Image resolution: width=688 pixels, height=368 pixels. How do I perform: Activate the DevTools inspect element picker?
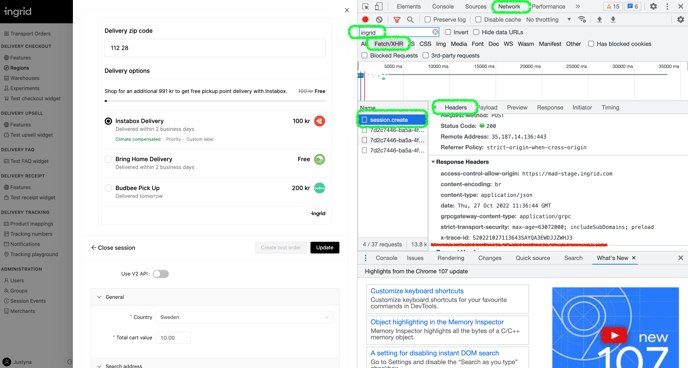click(x=366, y=7)
